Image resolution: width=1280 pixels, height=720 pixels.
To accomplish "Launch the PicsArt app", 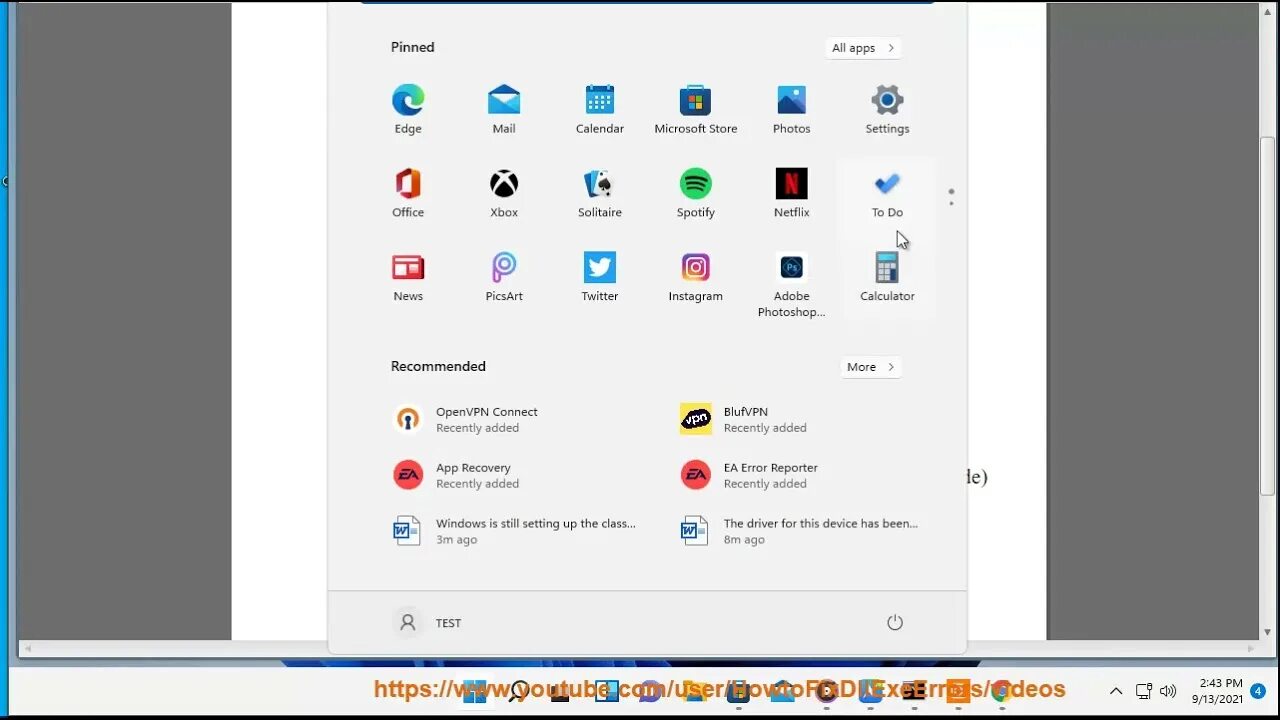I will [x=504, y=277].
